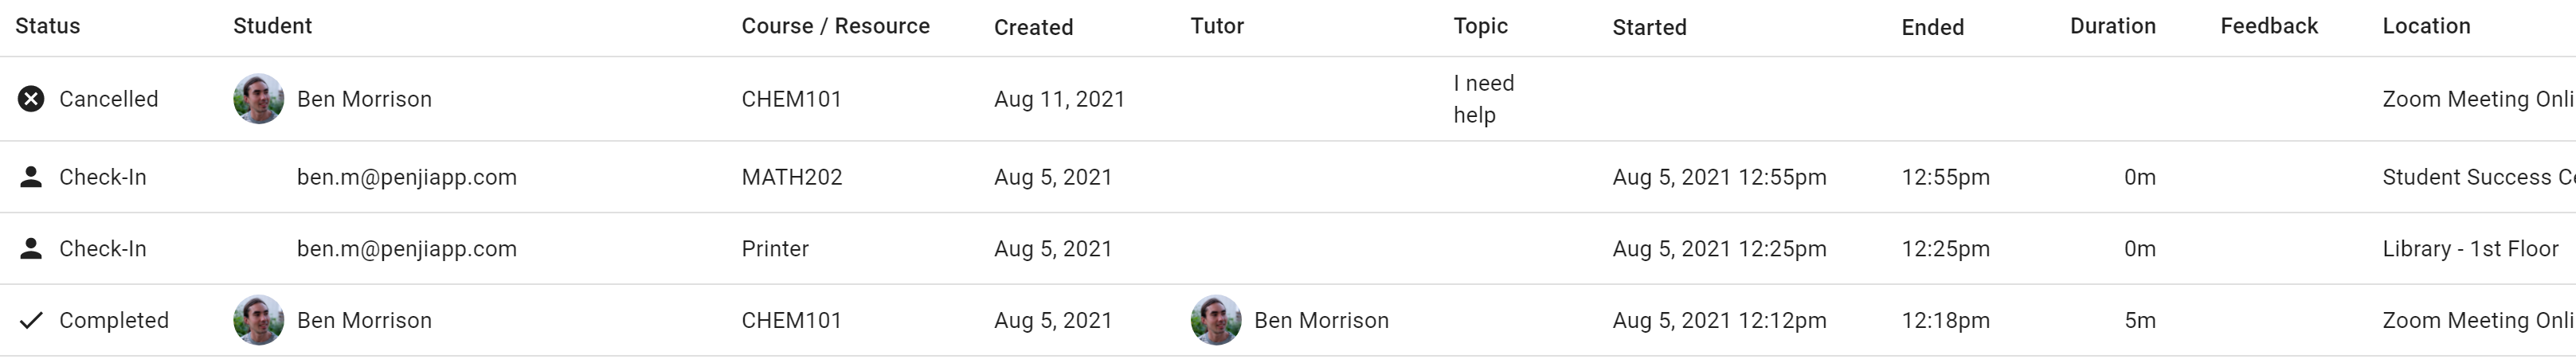Click the tutor Ben Morrison avatar

[x=1215, y=321]
